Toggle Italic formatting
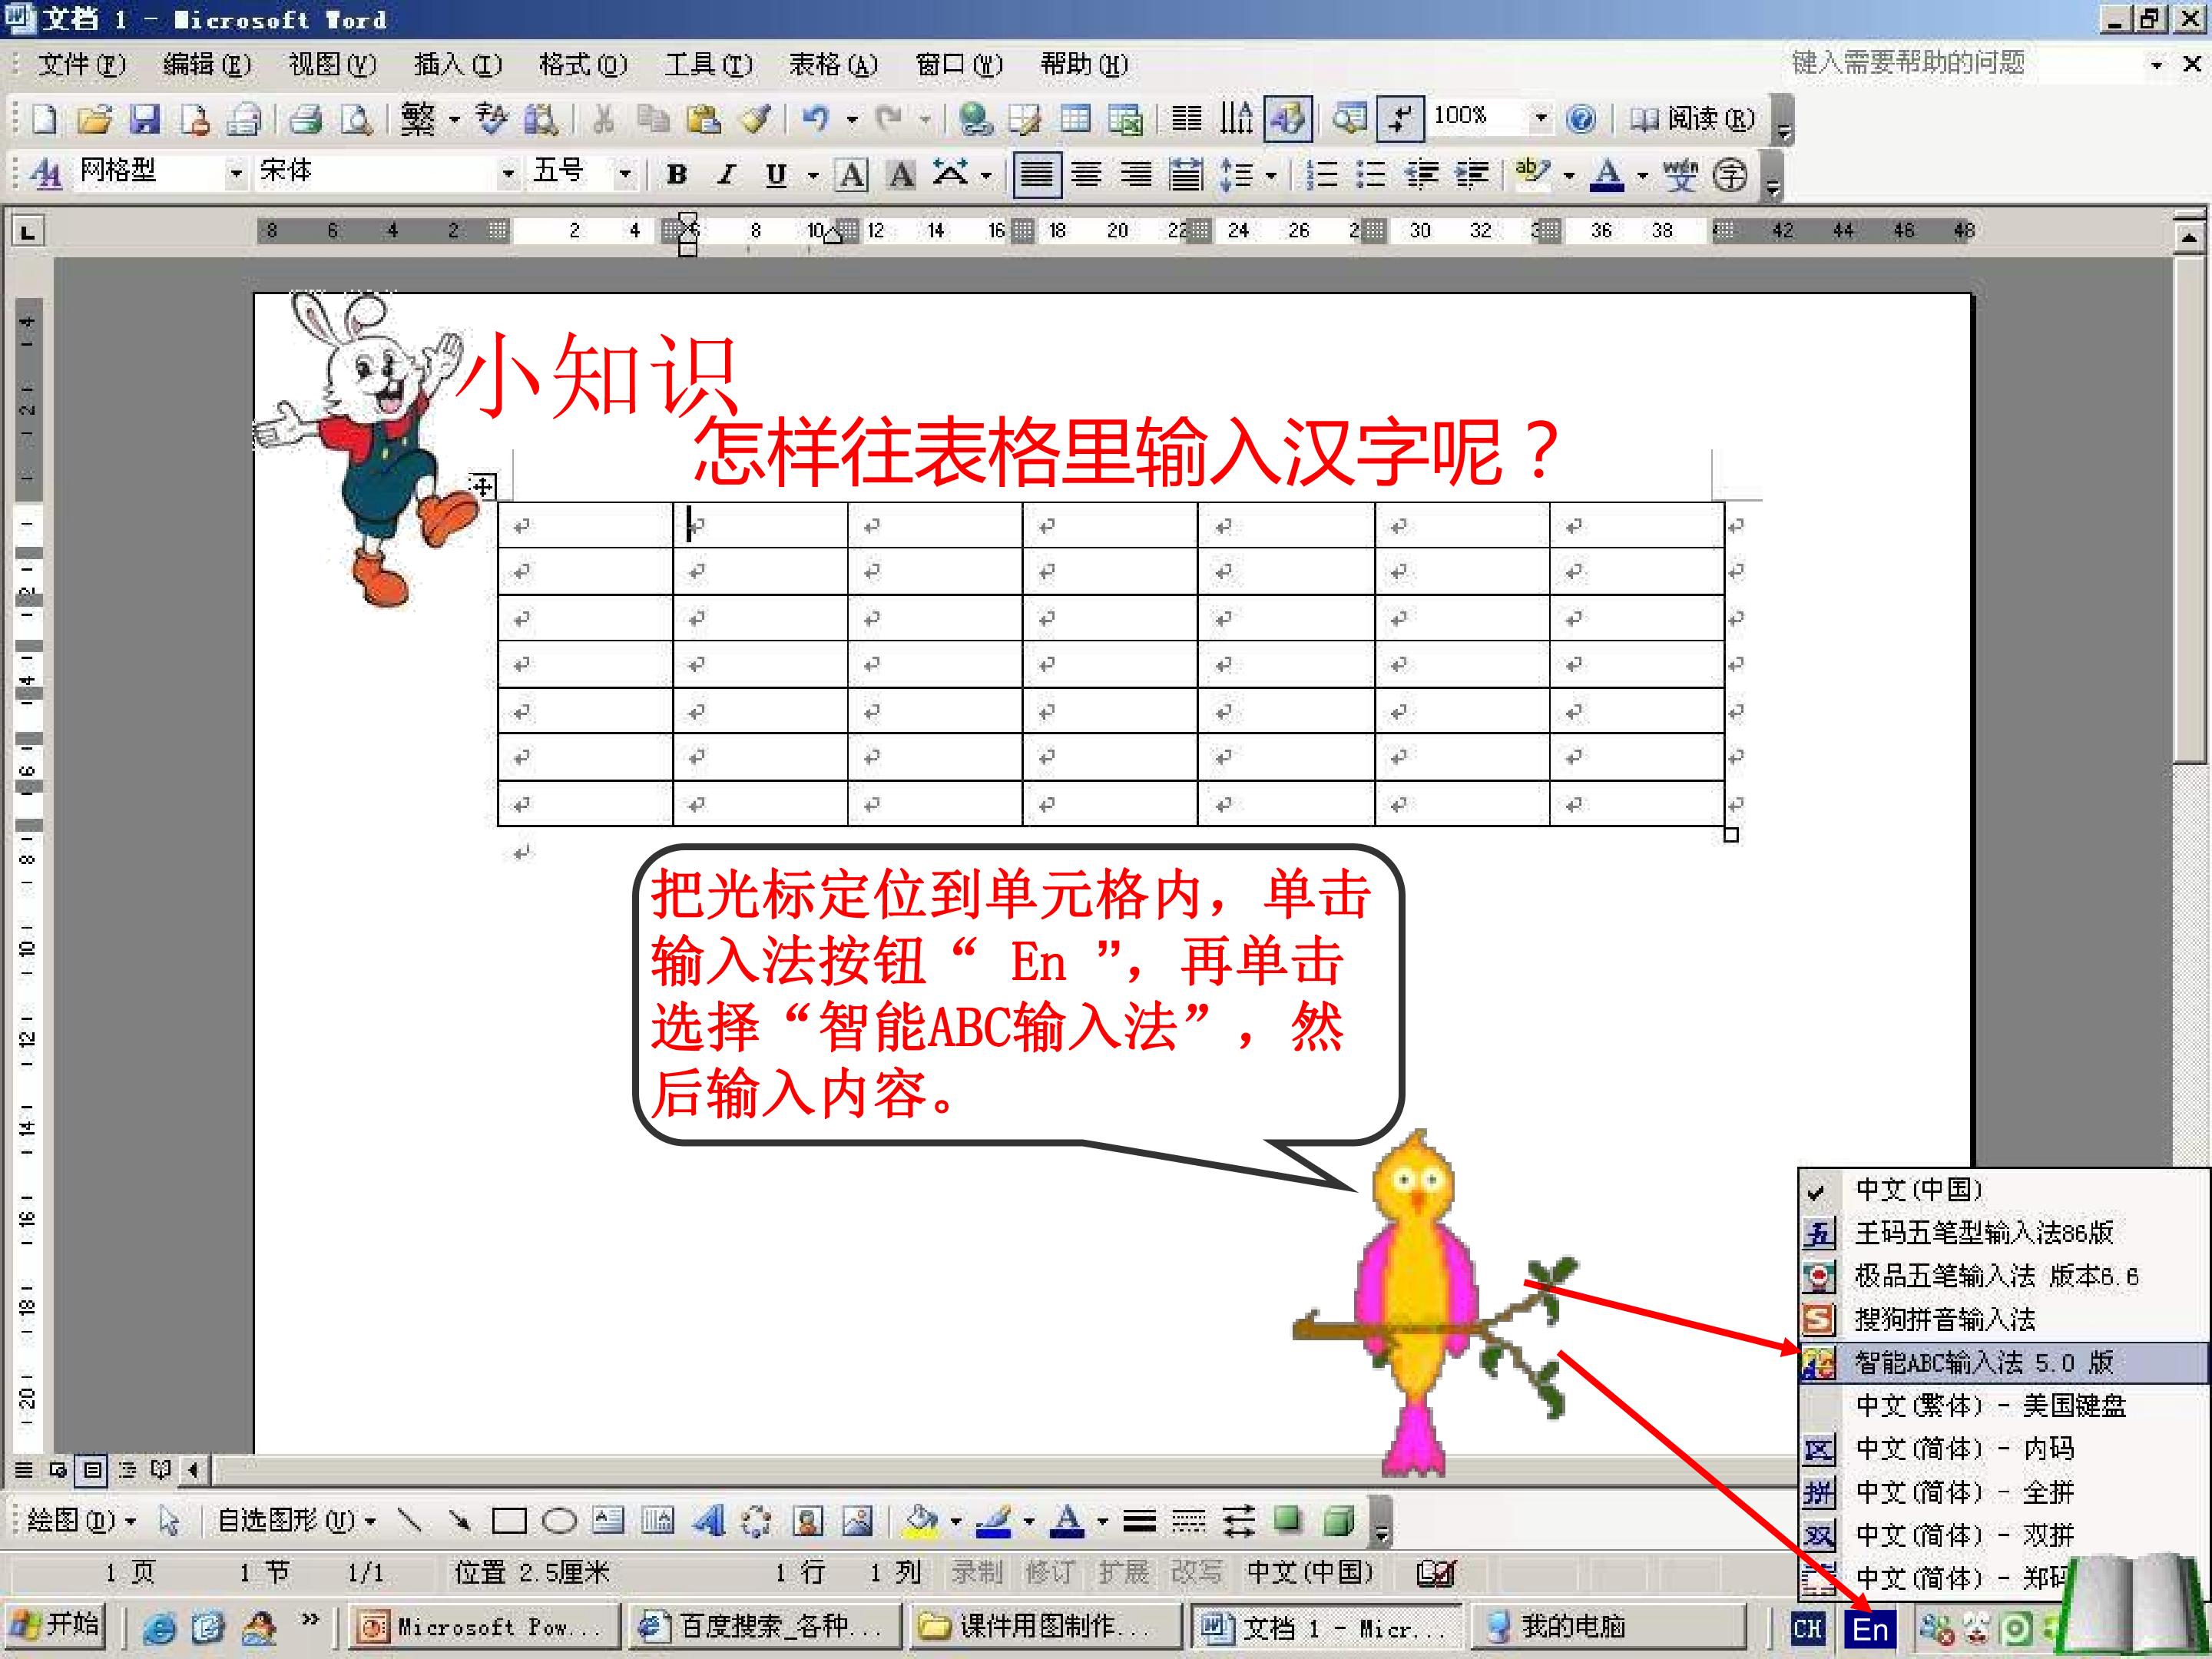This screenshot has height=1659, width=2212. [727, 175]
